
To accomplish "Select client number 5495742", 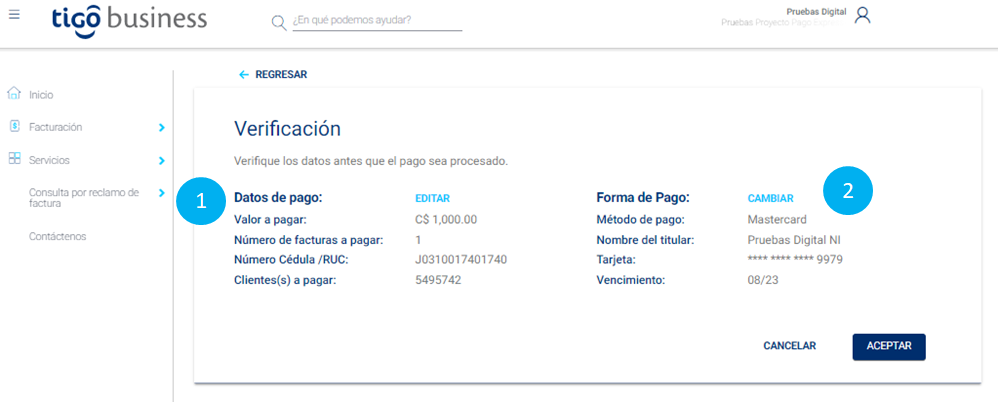I will [x=438, y=280].
